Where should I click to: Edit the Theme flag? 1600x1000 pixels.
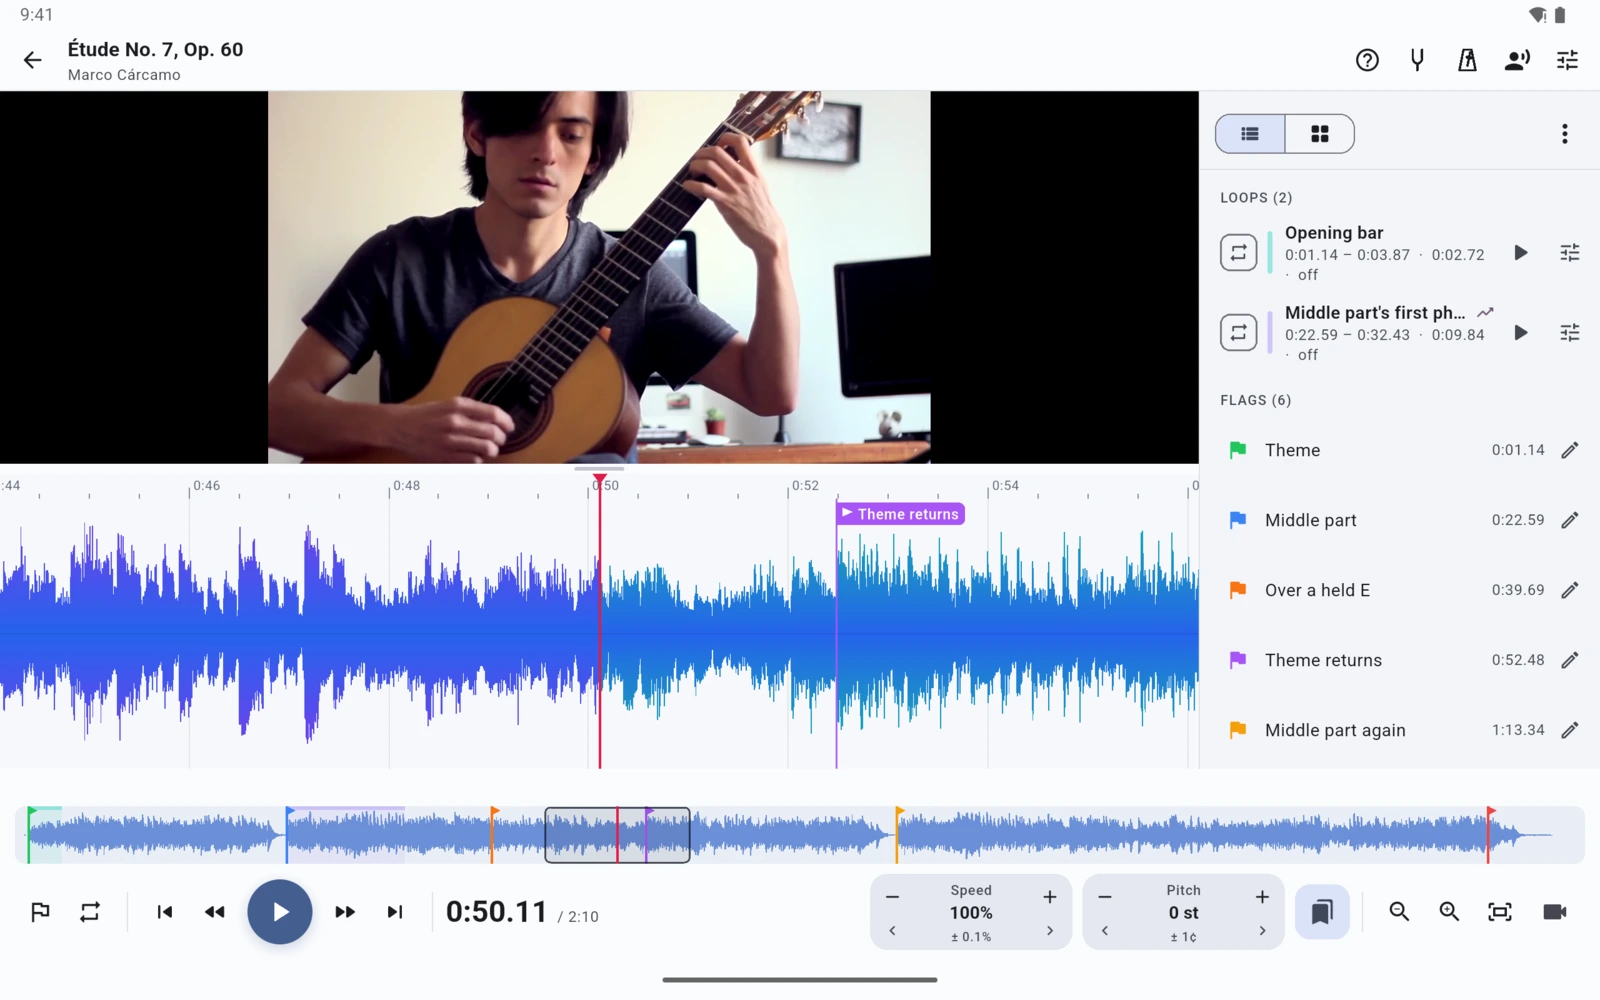(1570, 450)
